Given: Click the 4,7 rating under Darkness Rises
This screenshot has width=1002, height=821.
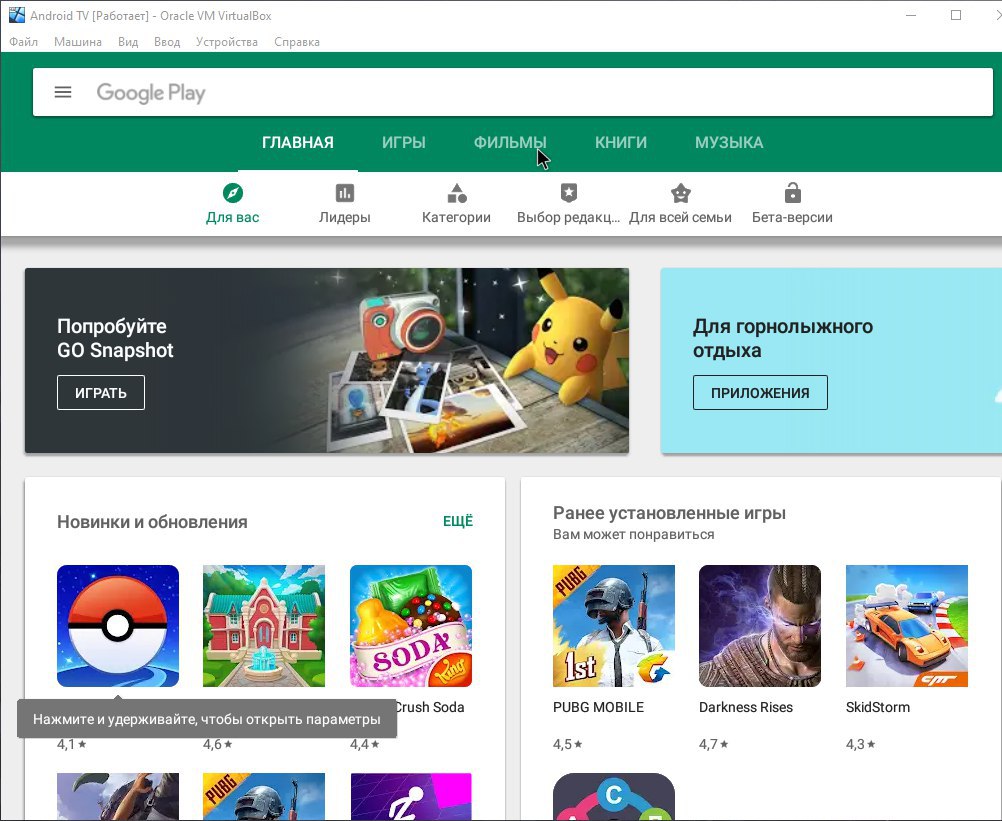Looking at the screenshot, I should (714, 744).
